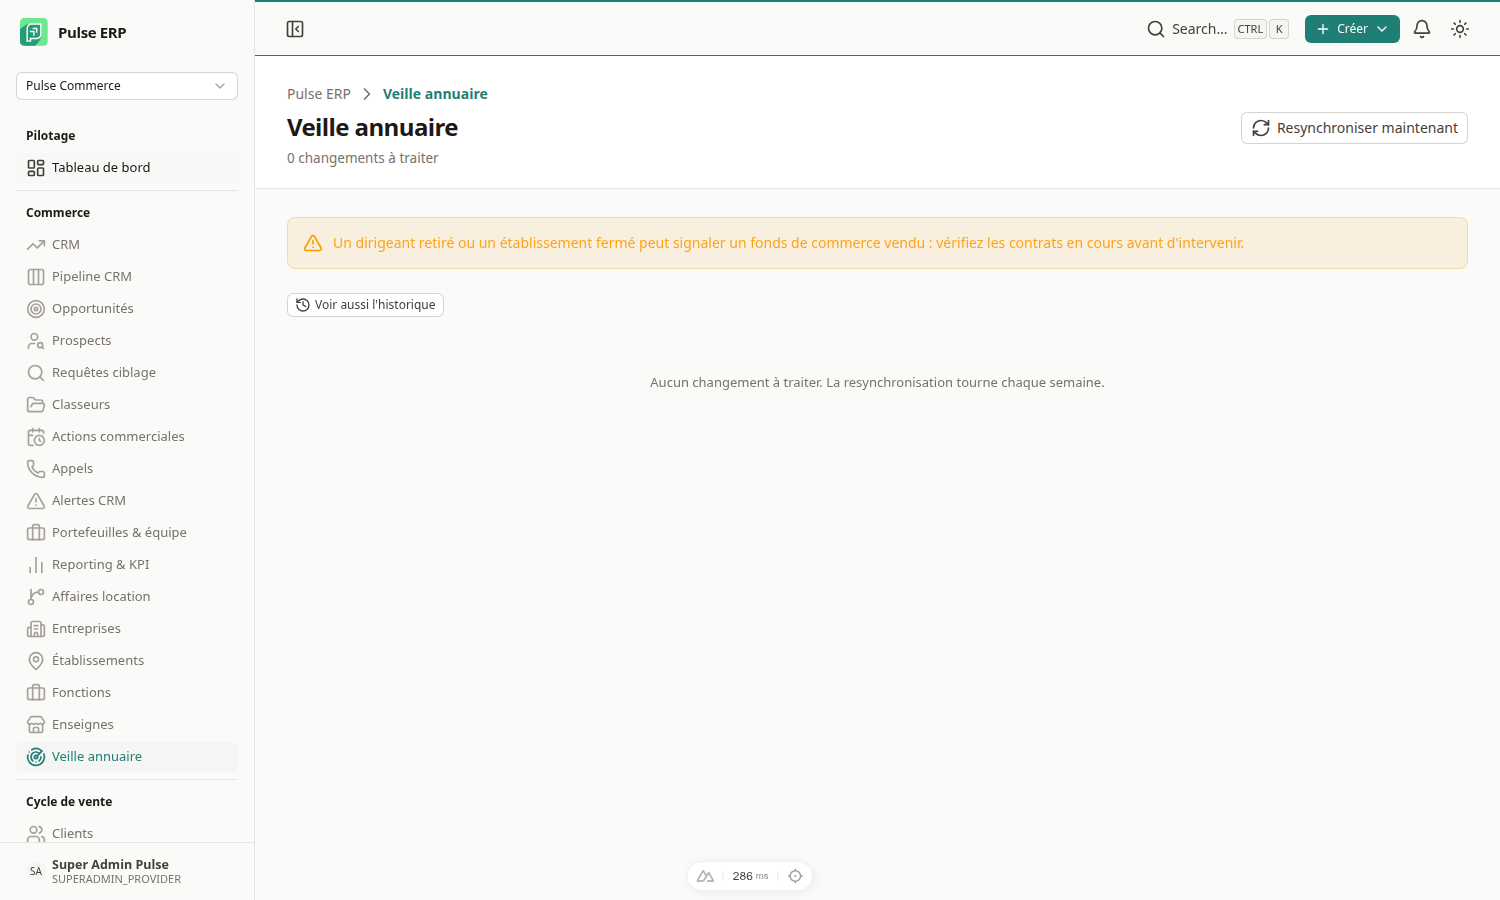Select Veille annuaire in sidebar
Image resolution: width=1500 pixels, height=900 pixels.
[x=127, y=757]
